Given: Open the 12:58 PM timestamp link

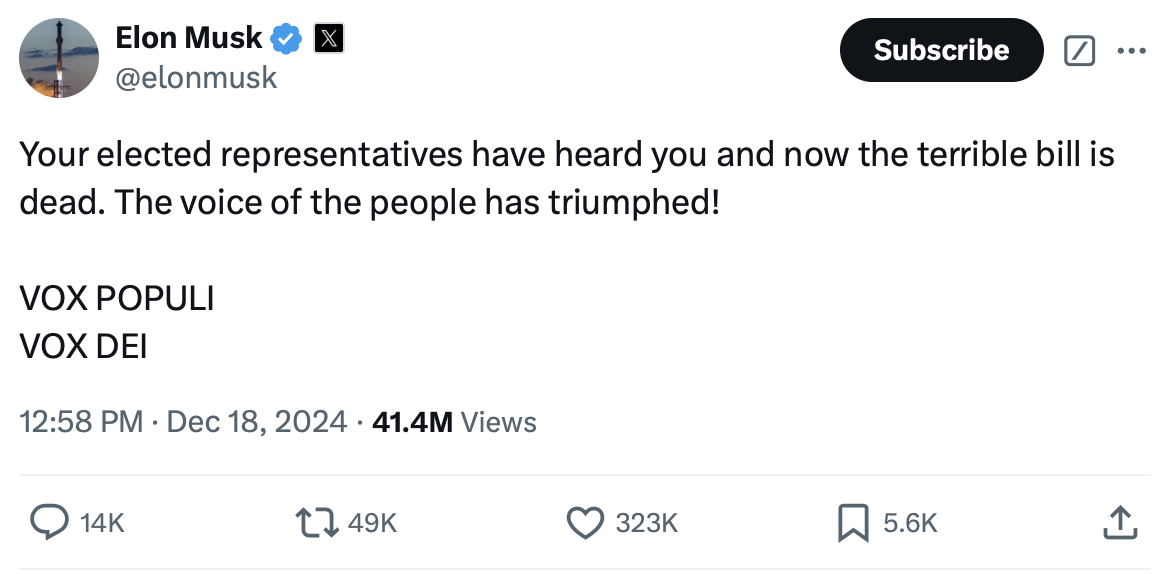Looking at the screenshot, I should pyautogui.click(x=82, y=422).
